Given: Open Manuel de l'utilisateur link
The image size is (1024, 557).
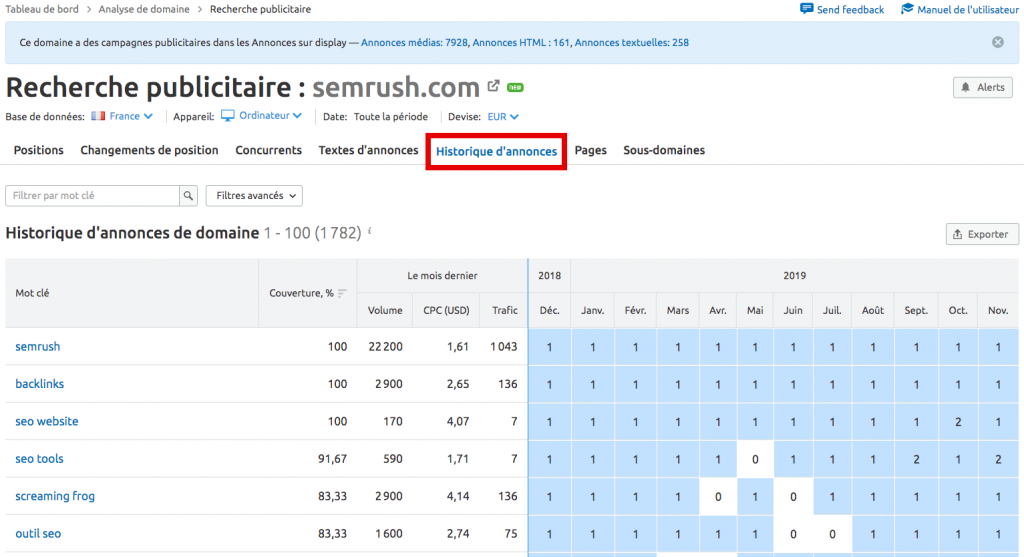Looking at the screenshot, I should pyautogui.click(x=968, y=10).
